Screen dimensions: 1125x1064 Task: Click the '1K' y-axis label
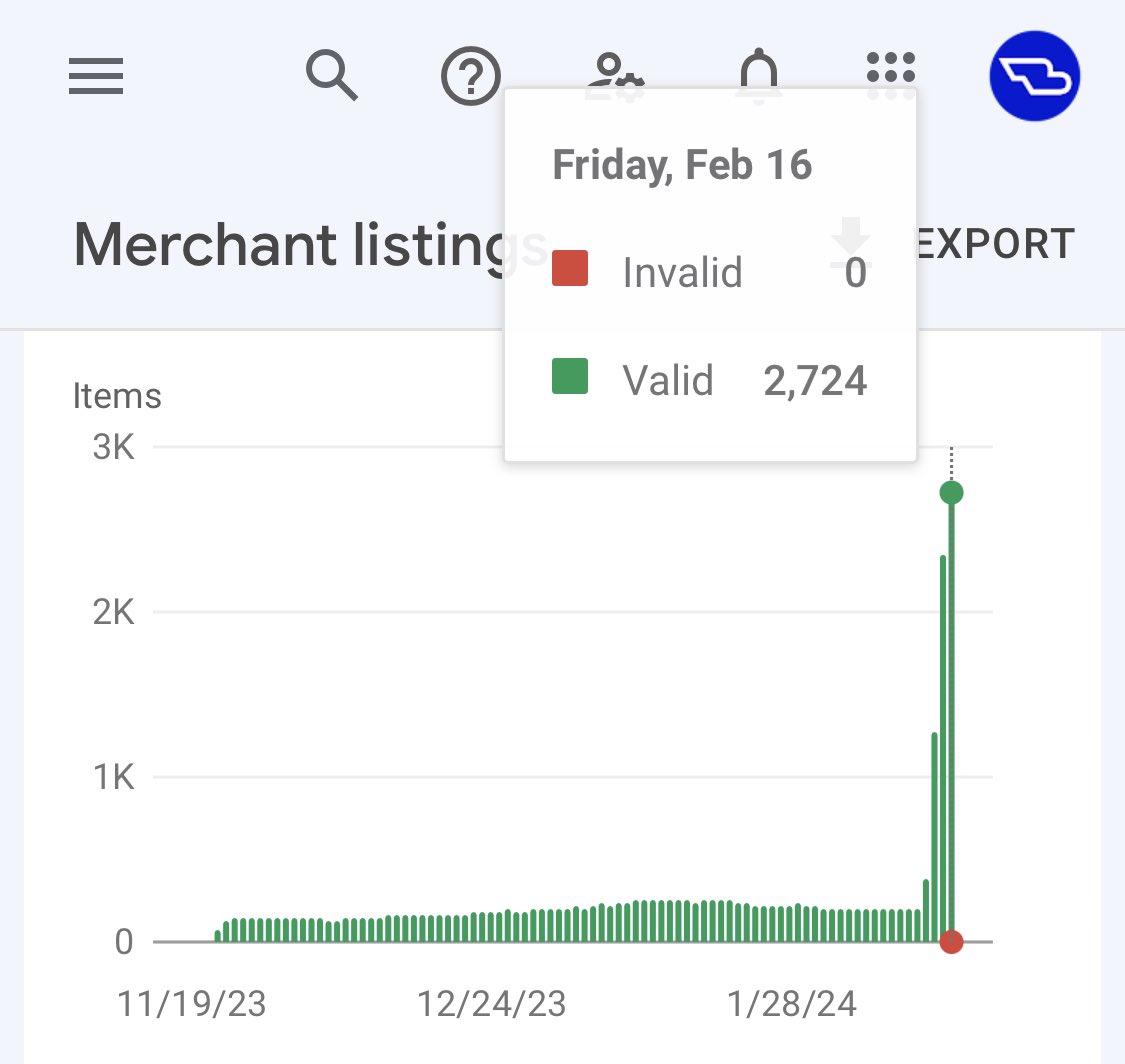click(x=113, y=777)
